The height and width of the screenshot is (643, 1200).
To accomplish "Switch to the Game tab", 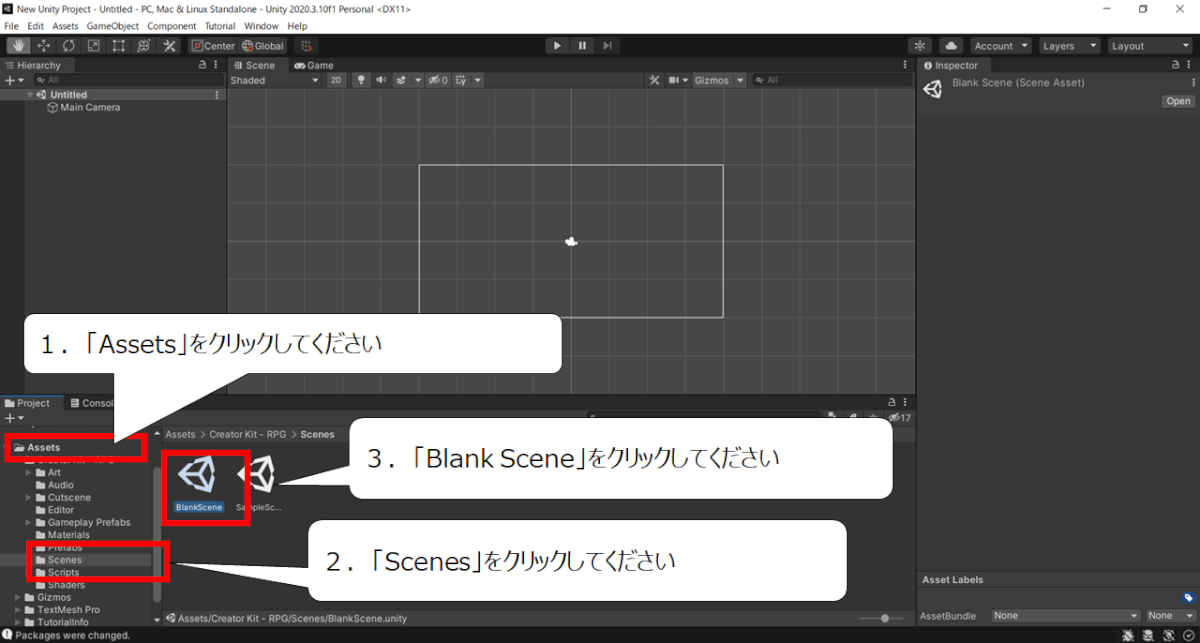I will pyautogui.click(x=314, y=66).
